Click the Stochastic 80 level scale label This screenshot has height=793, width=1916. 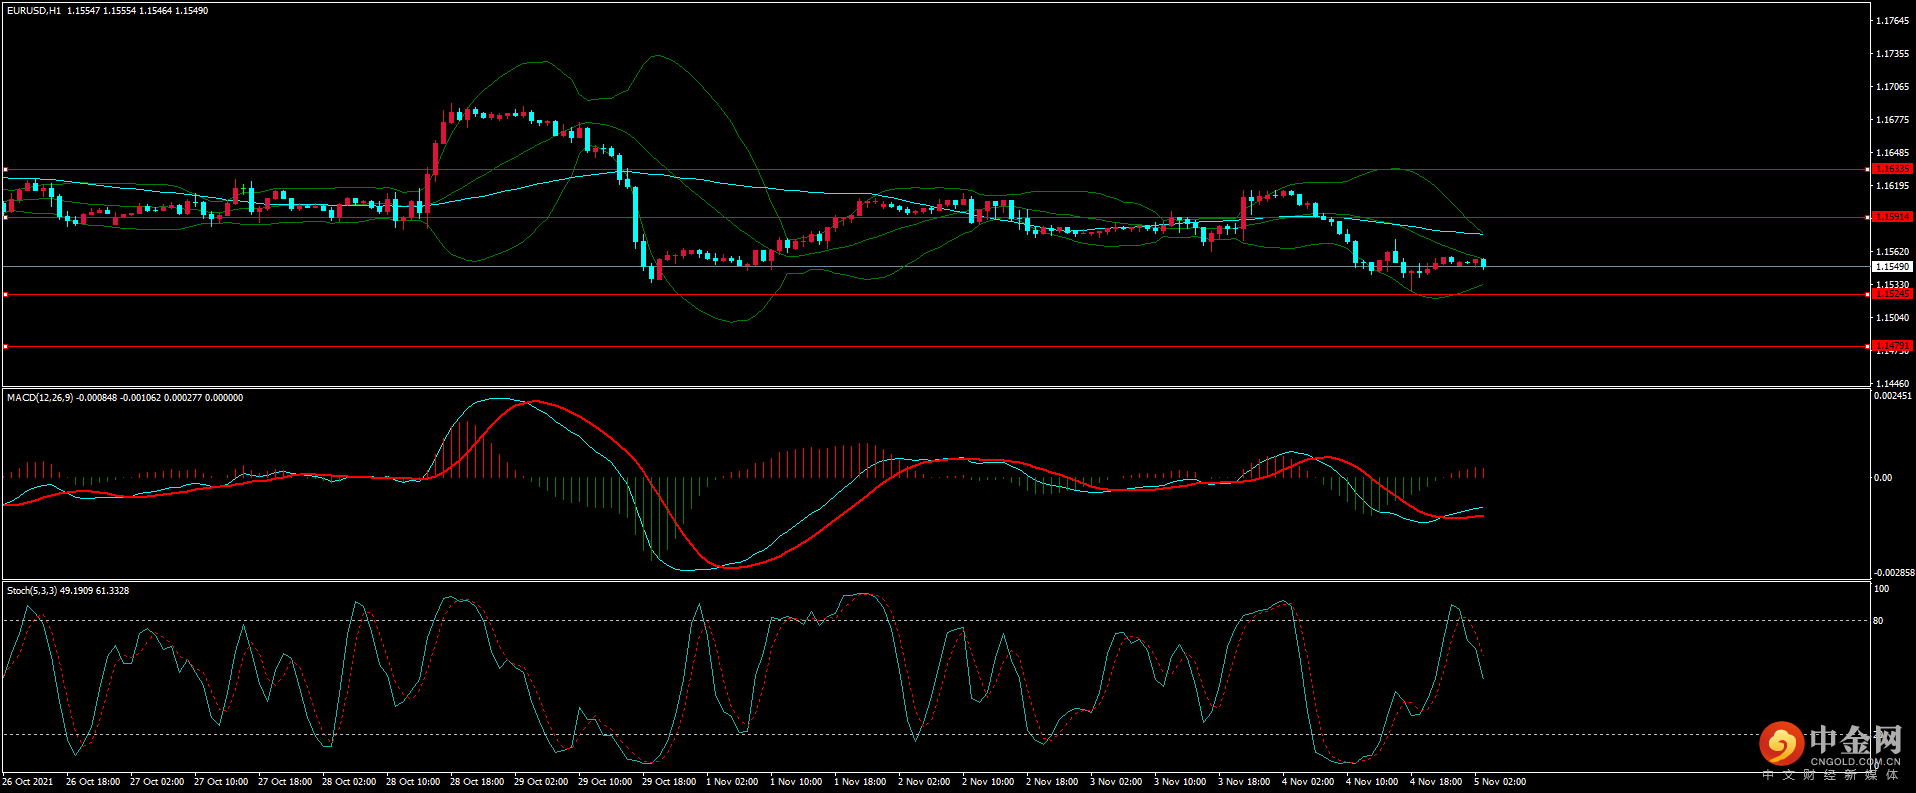(x=1878, y=621)
